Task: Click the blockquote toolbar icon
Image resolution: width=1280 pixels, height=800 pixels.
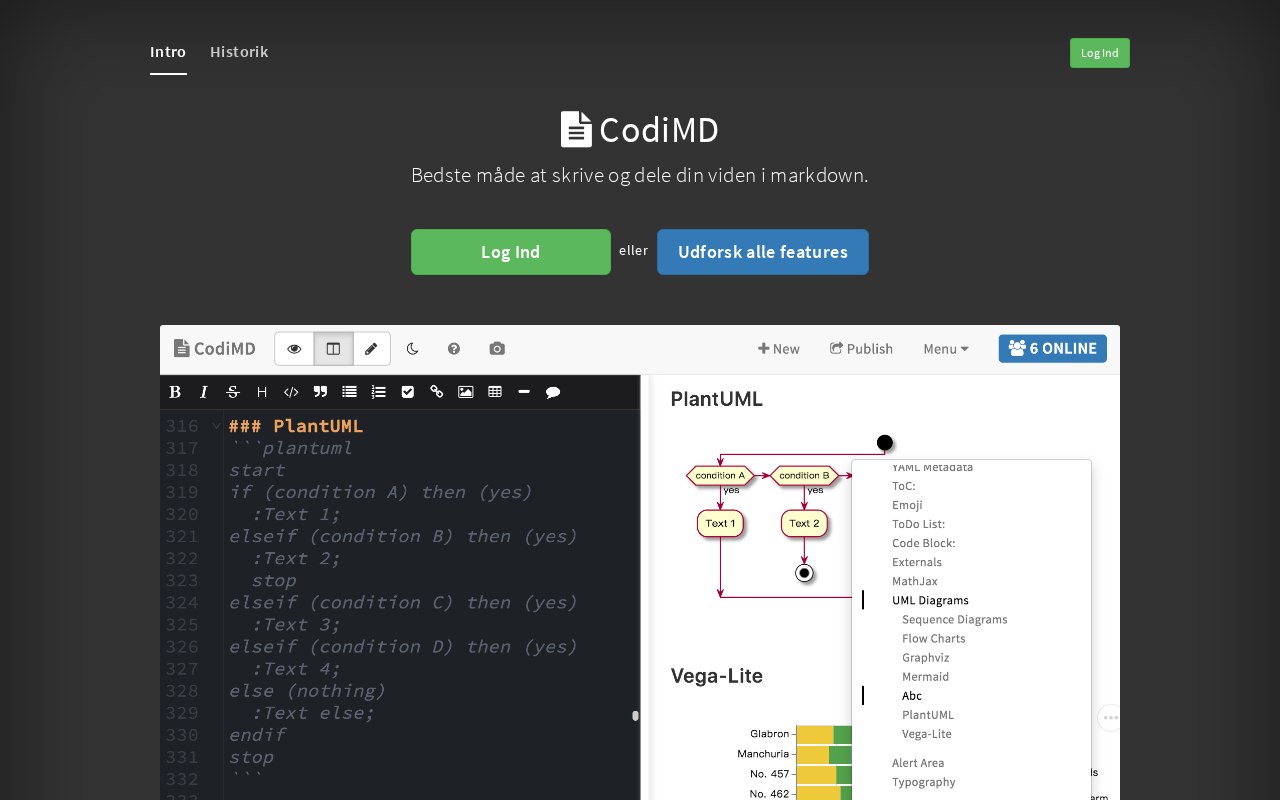Action: (x=320, y=392)
